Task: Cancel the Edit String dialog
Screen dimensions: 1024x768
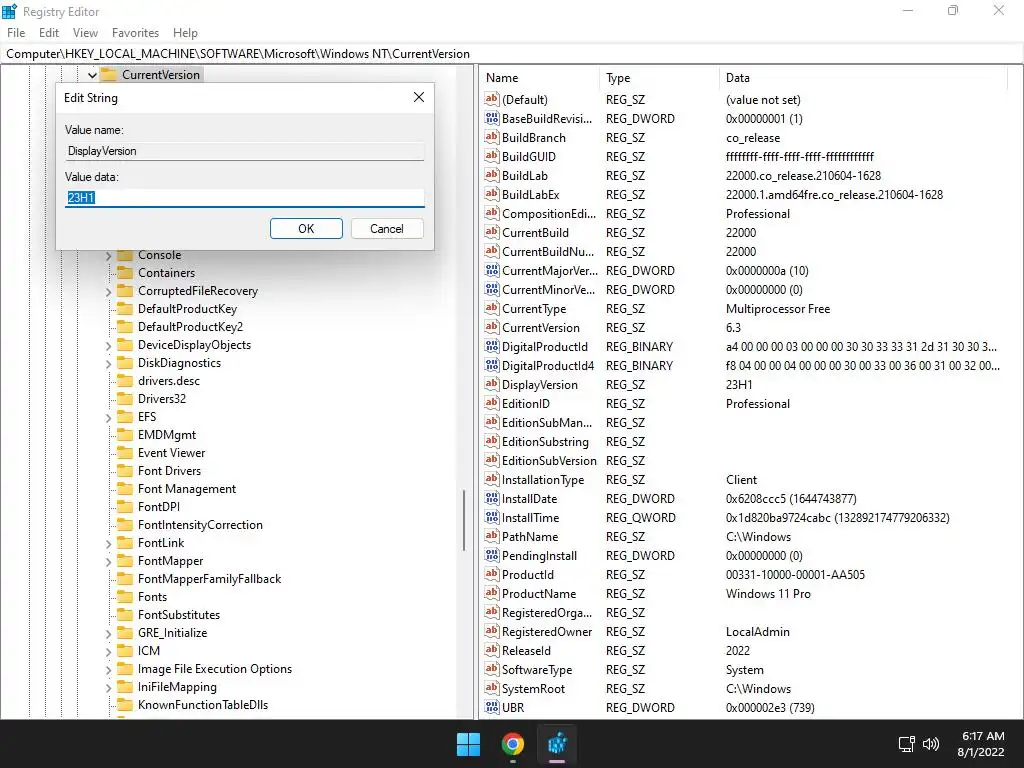Action: pos(387,229)
